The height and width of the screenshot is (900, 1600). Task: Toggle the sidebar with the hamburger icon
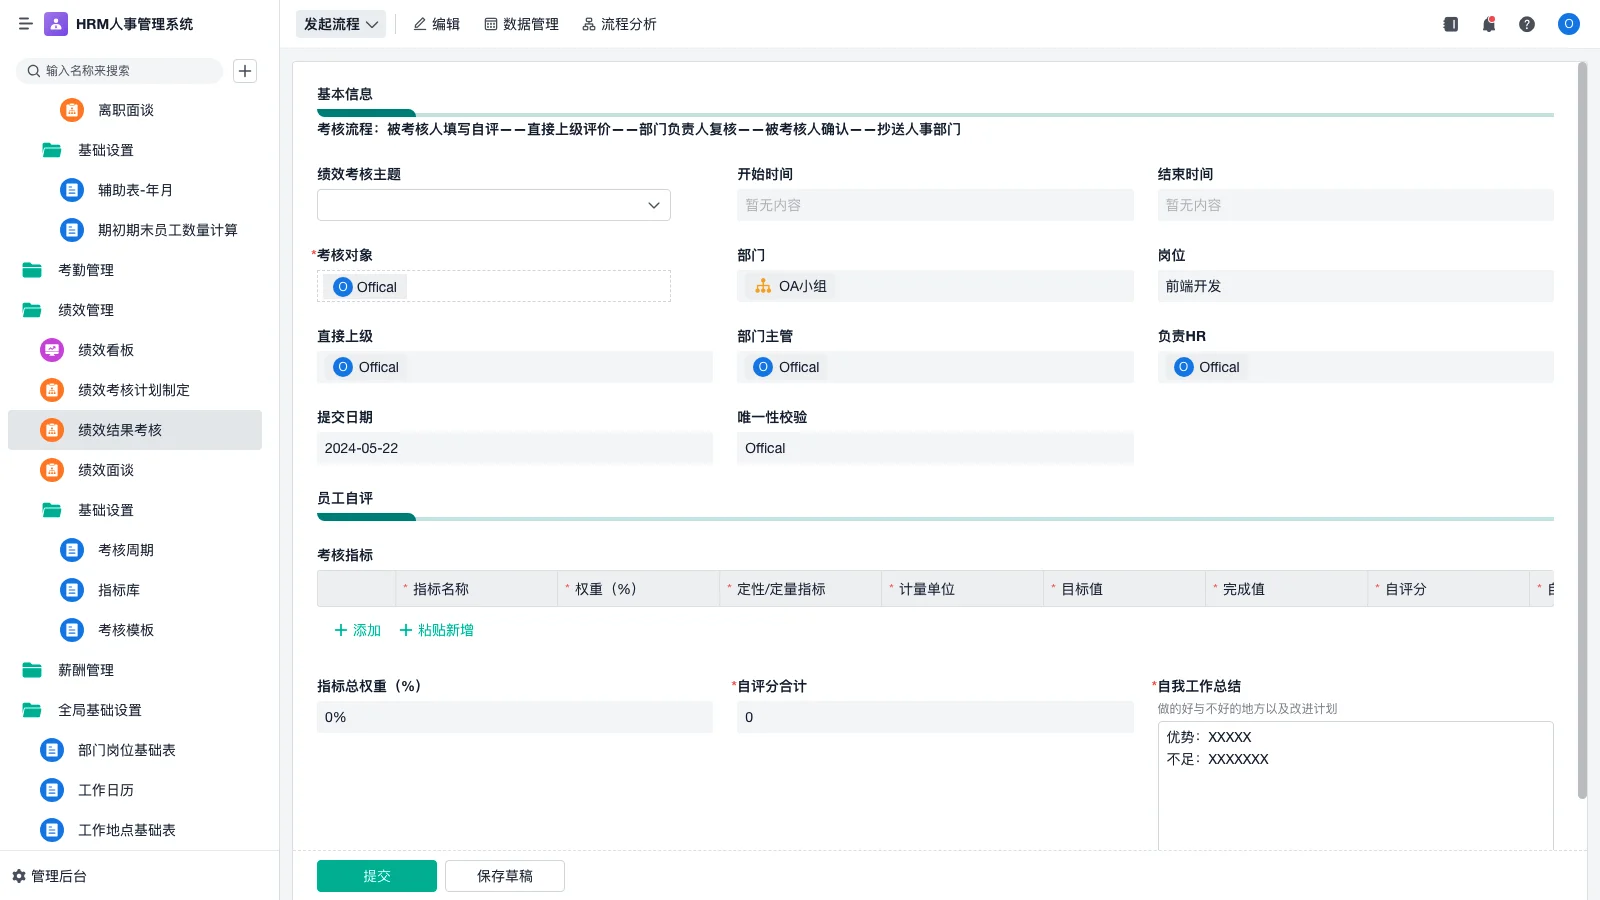coord(26,24)
